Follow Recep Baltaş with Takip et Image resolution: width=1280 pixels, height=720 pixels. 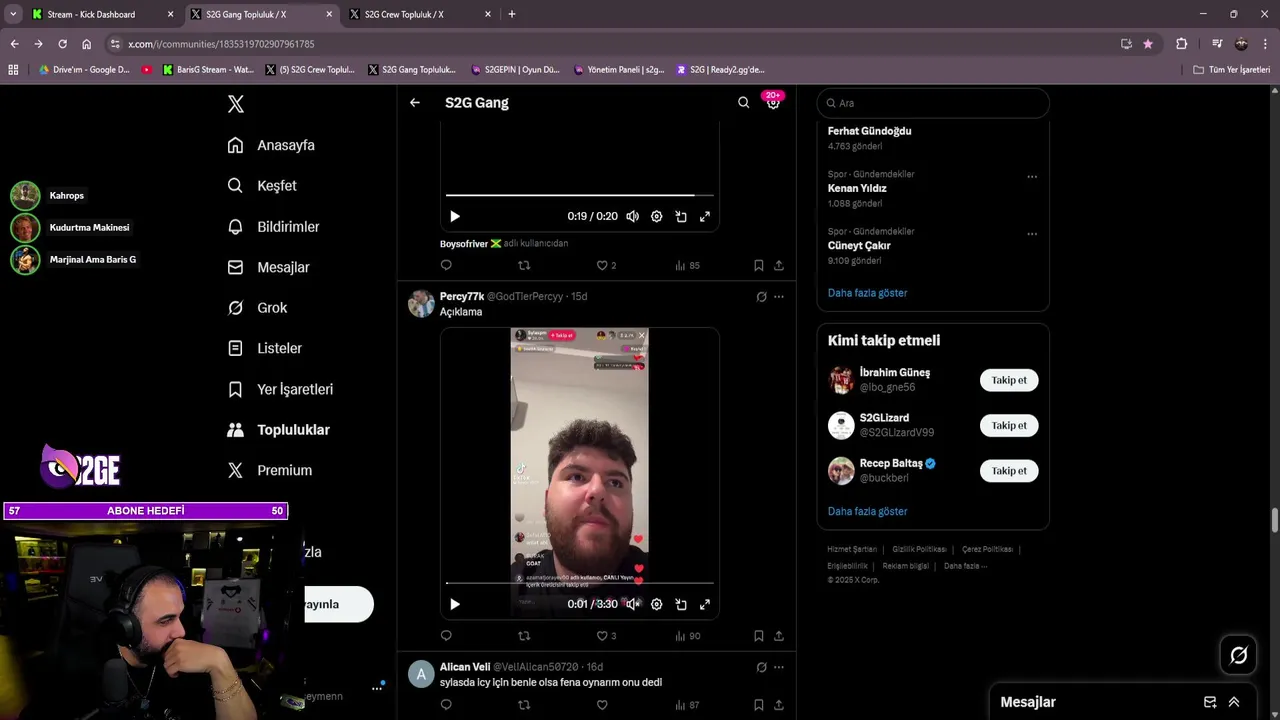point(1009,470)
